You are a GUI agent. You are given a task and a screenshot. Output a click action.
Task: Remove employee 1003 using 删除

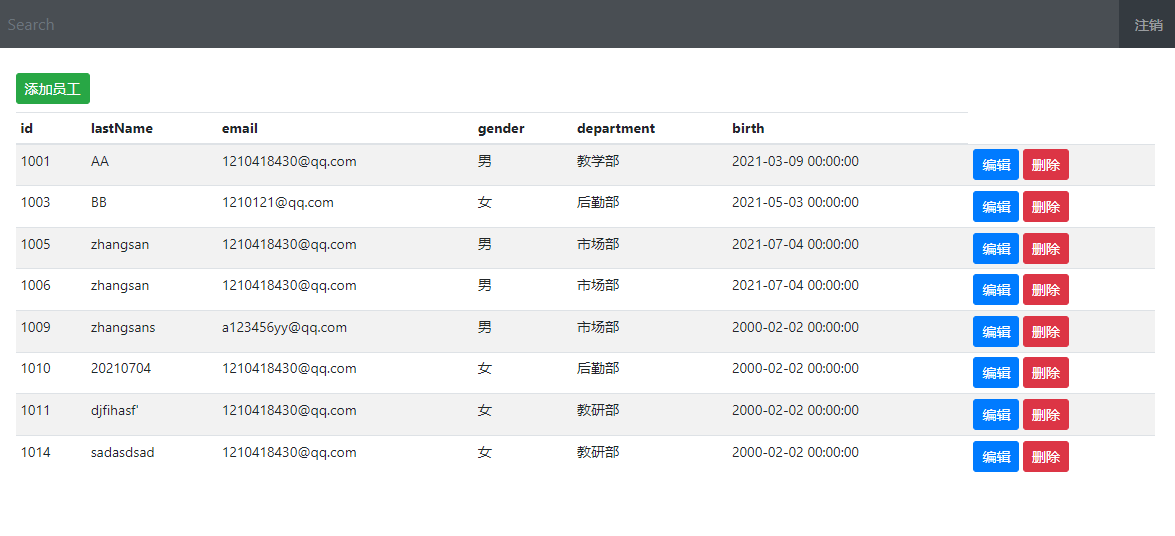point(1045,207)
